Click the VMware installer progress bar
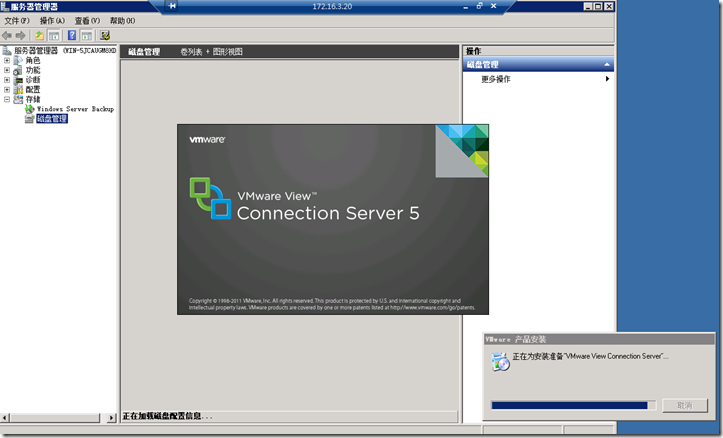Screen dimensions: 723x438 [573, 405]
